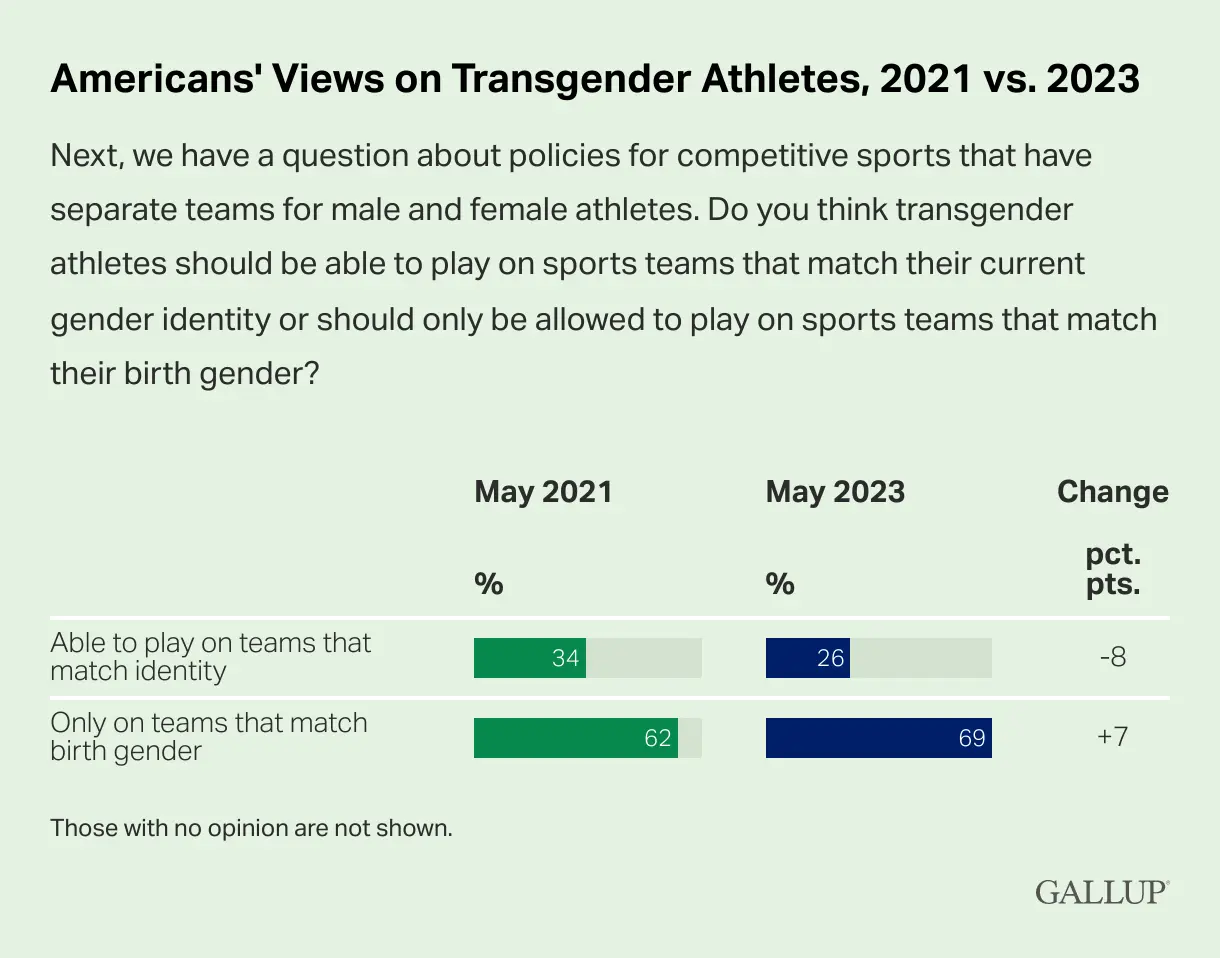Click the light remainder of the 26 bar

[x=921, y=658]
